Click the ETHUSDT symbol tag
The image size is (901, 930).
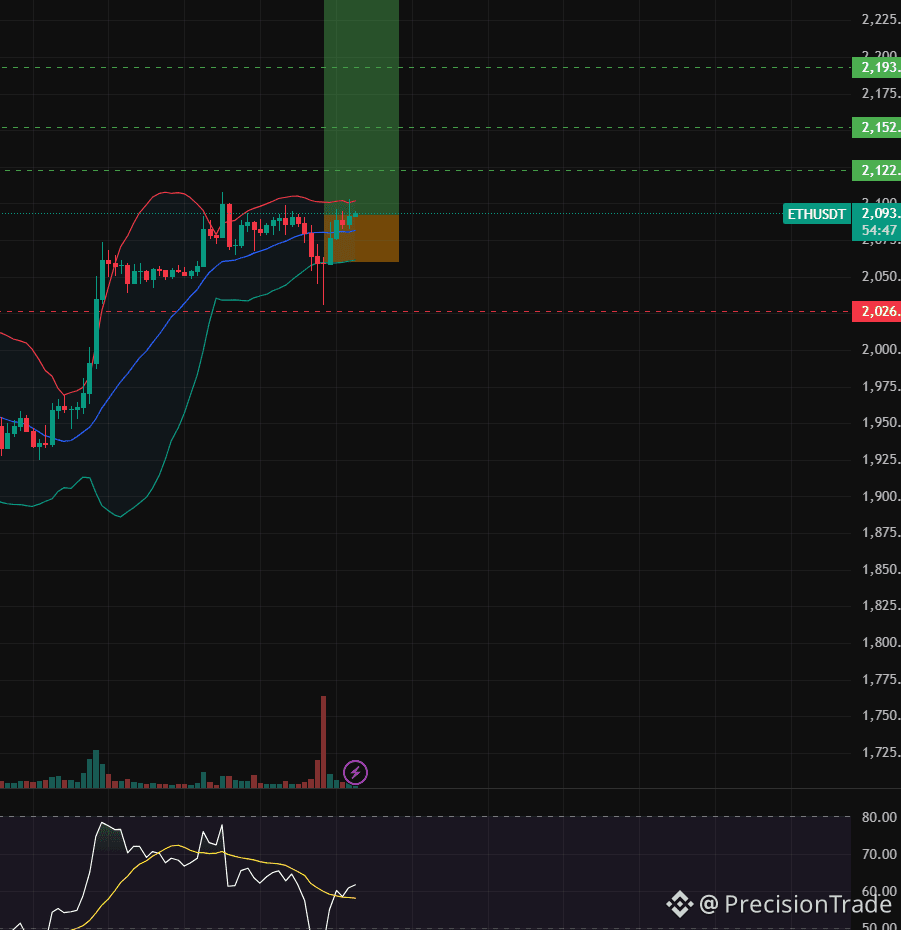(x=817, y=214)
